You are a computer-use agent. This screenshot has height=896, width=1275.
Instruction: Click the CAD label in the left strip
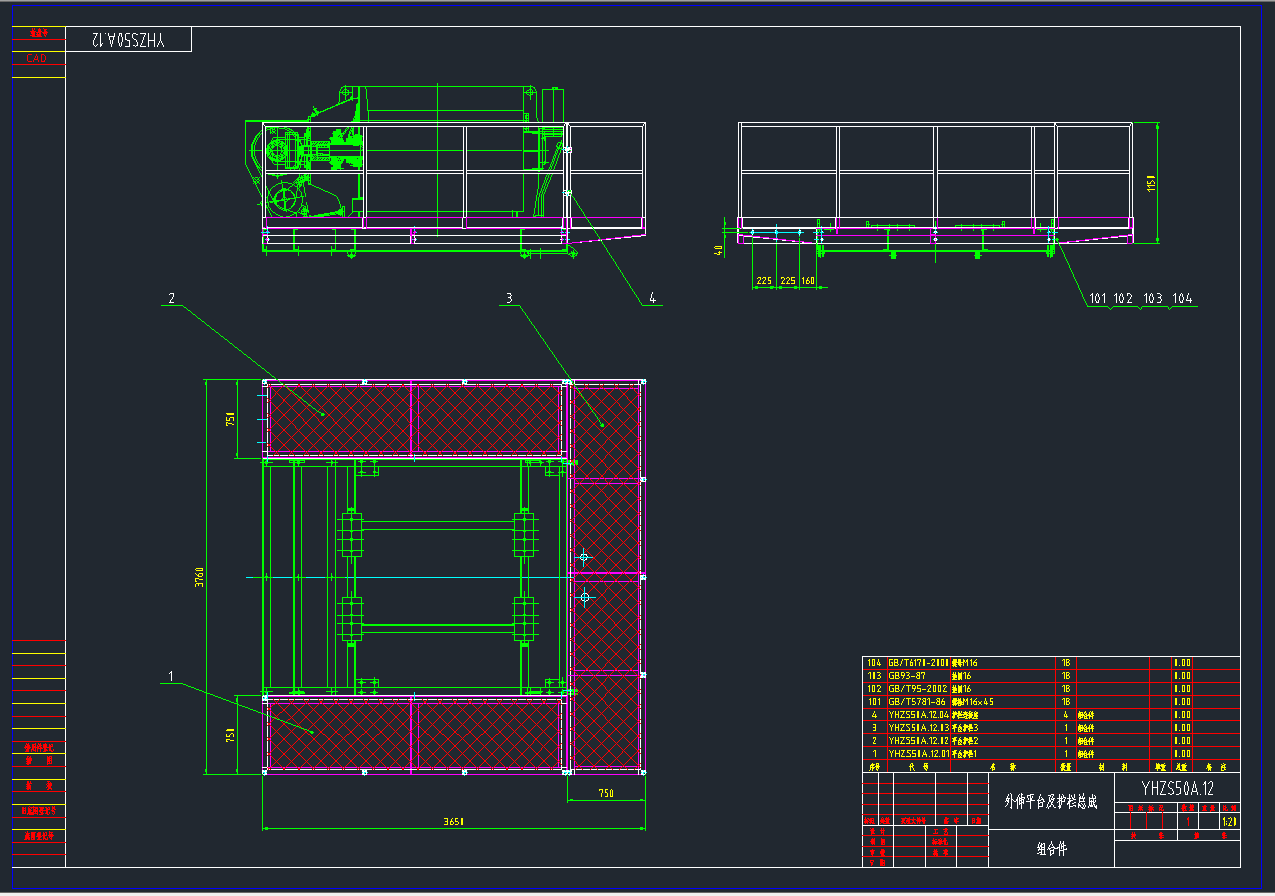(x=37, y=58)
